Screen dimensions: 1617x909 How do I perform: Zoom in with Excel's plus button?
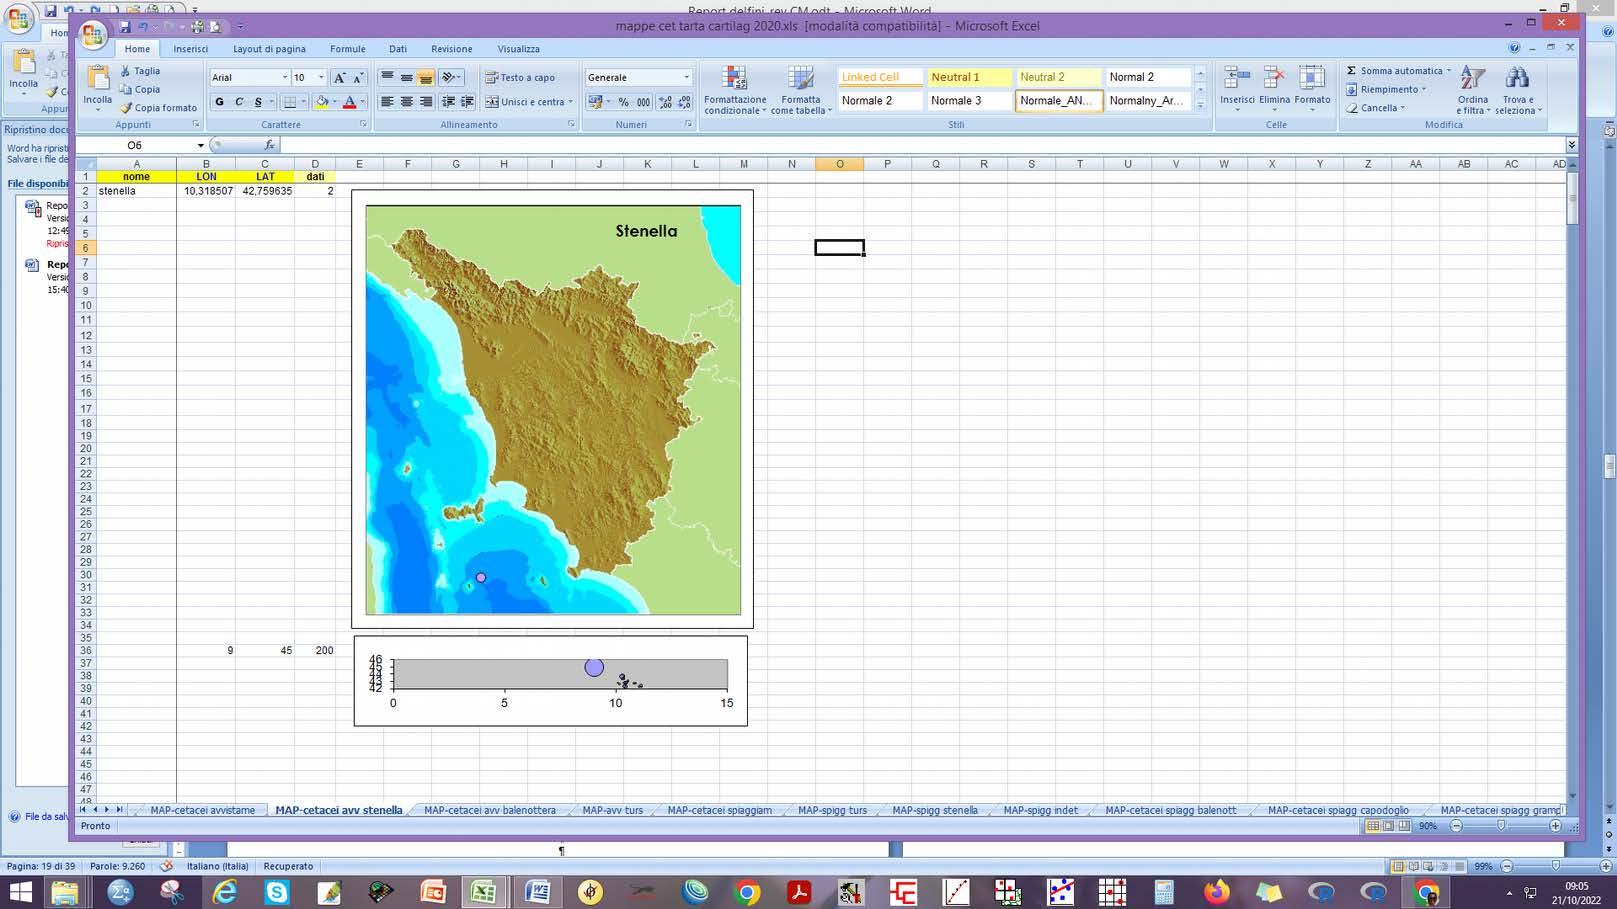click(x=1555, y=826)
